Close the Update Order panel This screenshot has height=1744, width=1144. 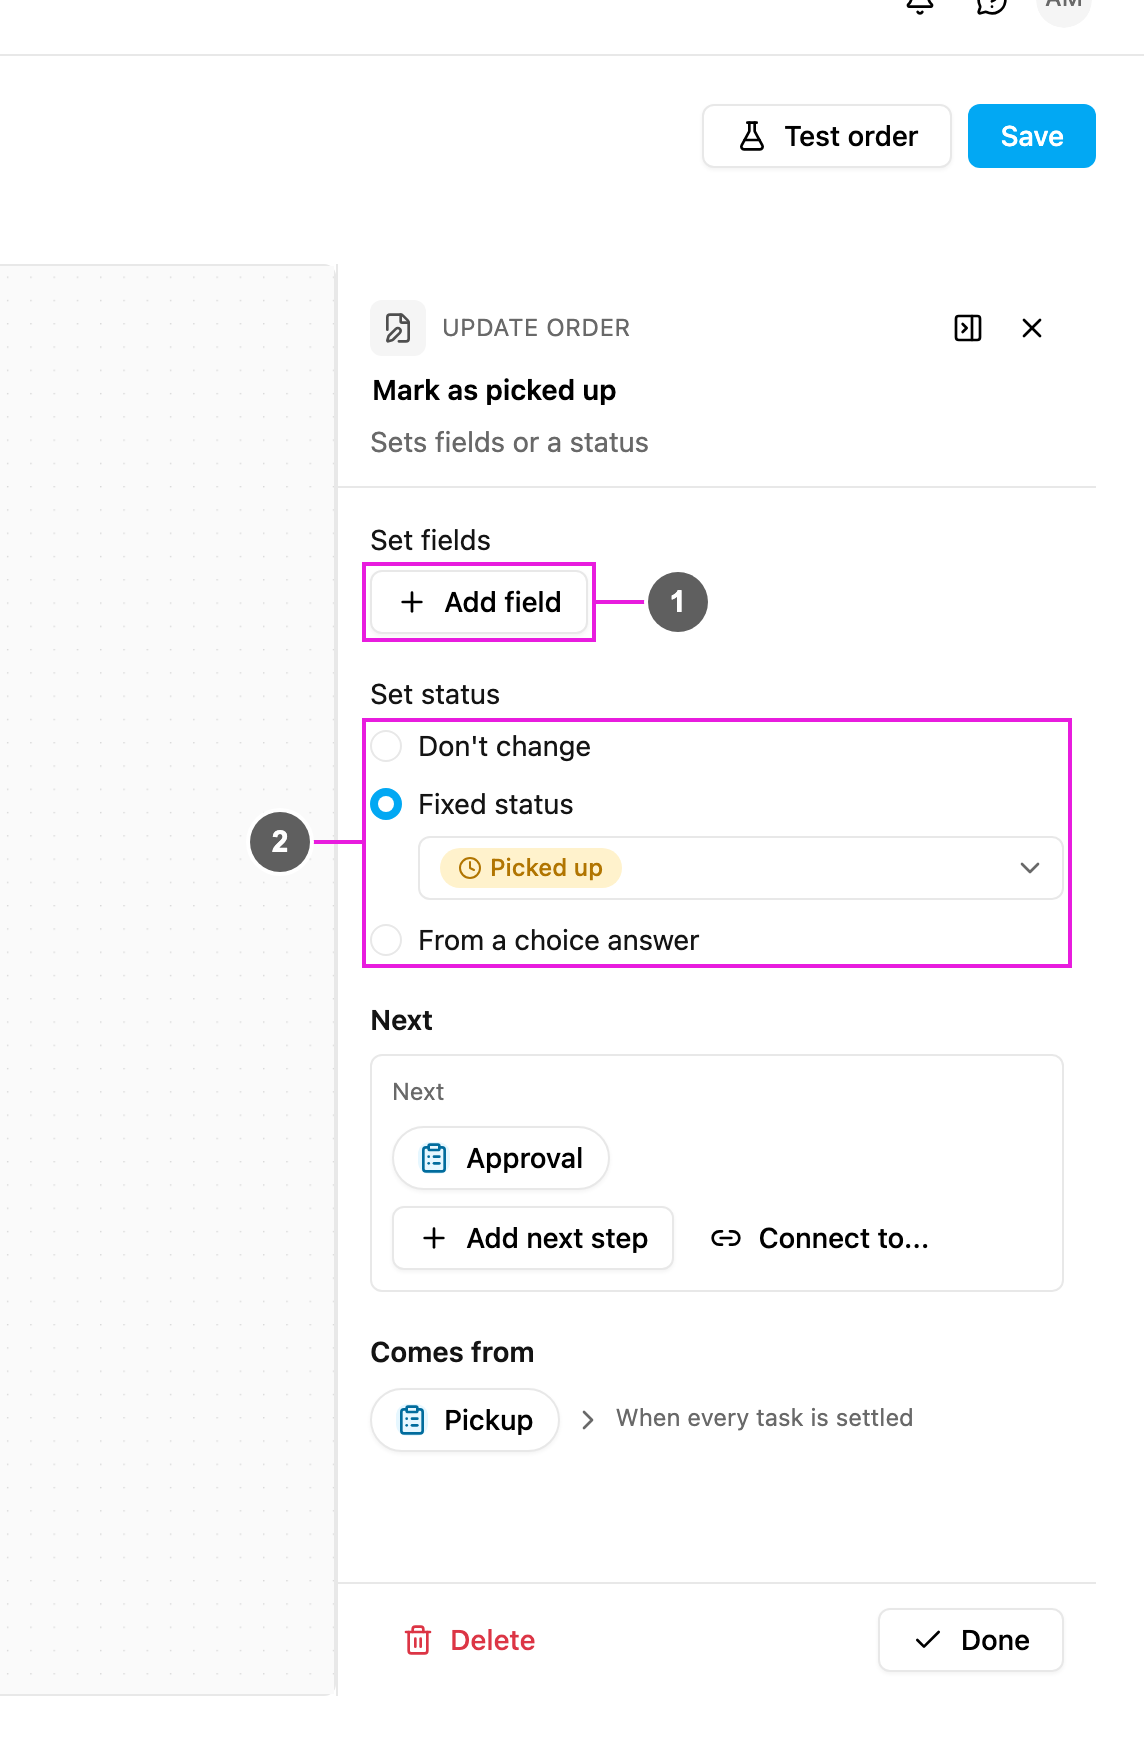(1032, 328)
